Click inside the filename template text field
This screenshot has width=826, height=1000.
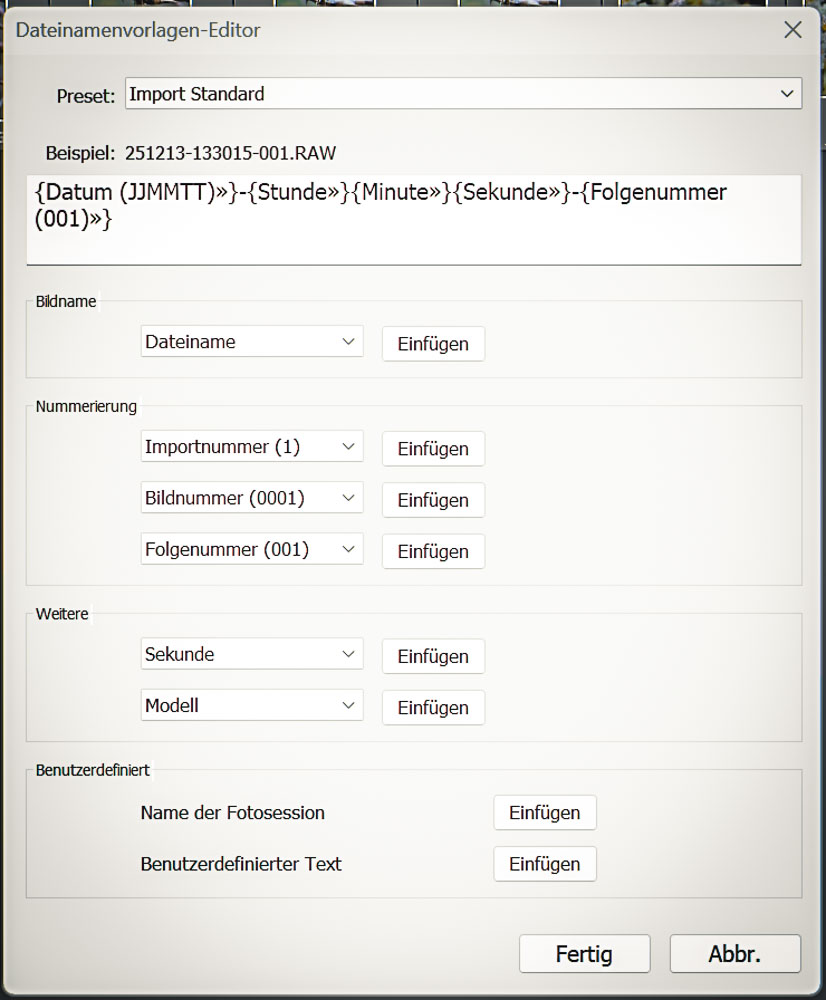click(x=413, y=210)
